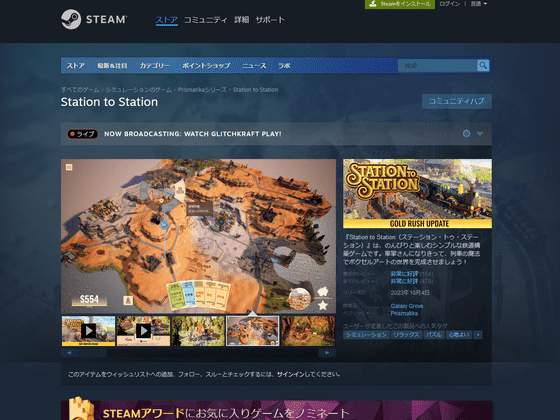This screenshot has height=420, width=560.
Task: Expand more tags with plus button
Action: click(x=478, y=335)
